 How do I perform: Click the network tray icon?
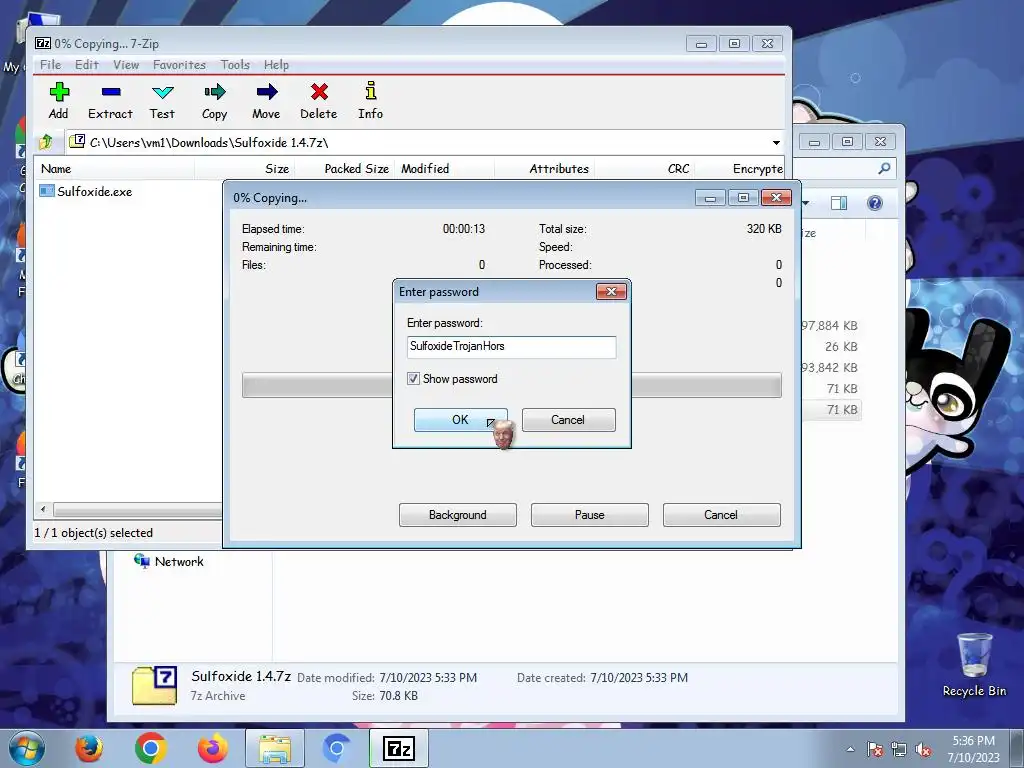click(899, 750)
